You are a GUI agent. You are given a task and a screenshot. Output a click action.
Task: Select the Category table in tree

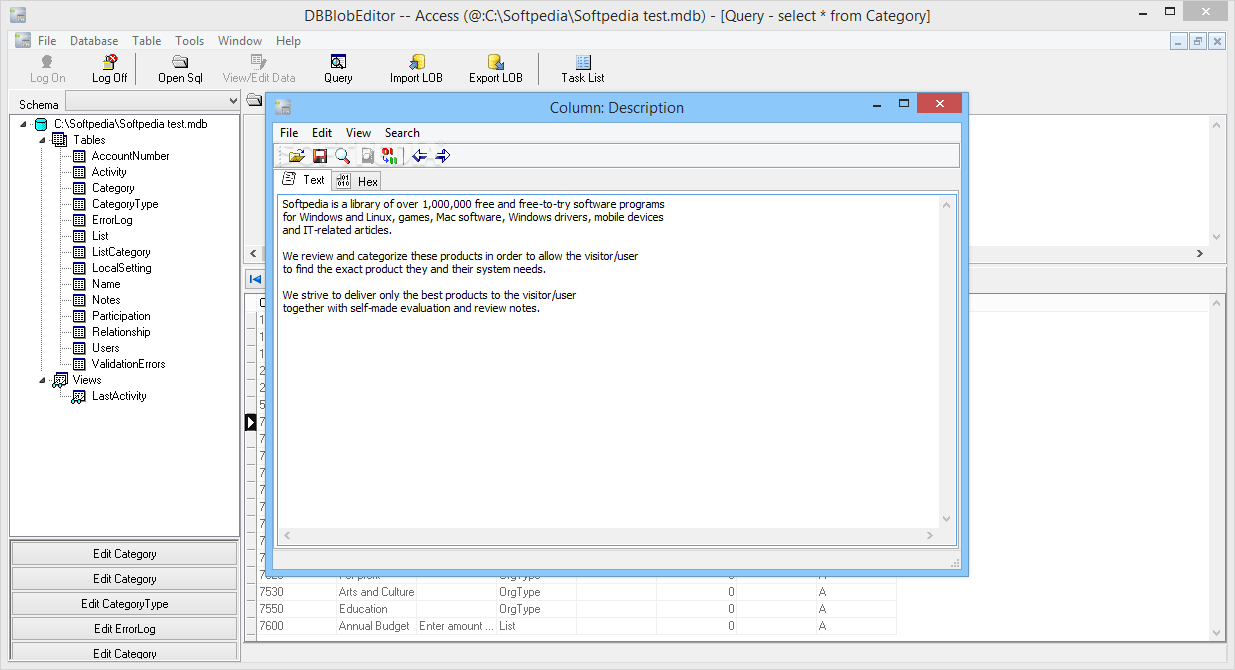click(x=113, y=188)
